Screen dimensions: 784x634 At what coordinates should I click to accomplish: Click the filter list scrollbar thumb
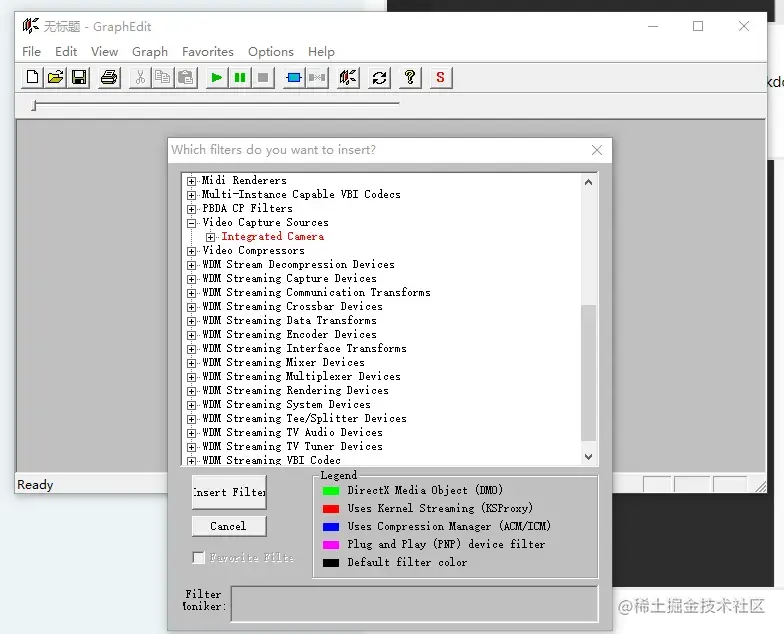click(588, 373)
